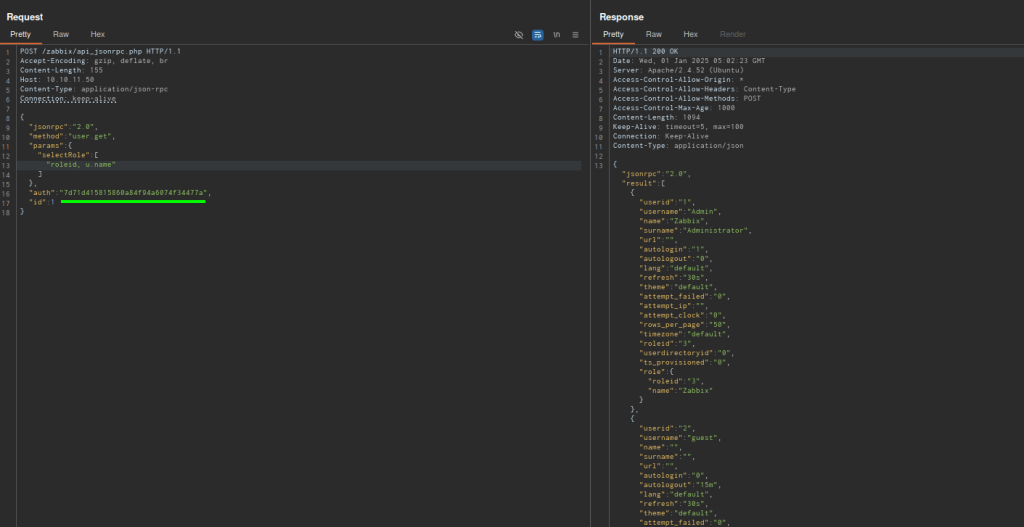The width and height of the screenshot is (1024, 527).
Task: Click the crossed-out eye icon in Request panel
Action: click(x=519, y=34)
